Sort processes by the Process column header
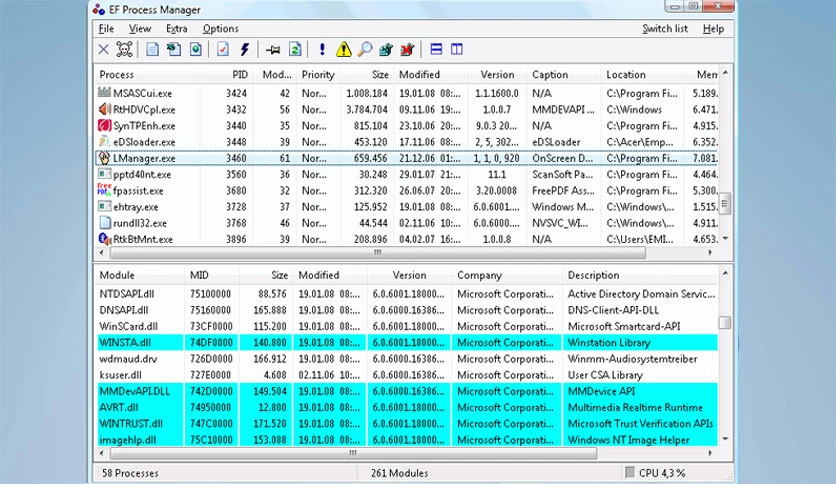This screenshot has height=484, width=836. click(x=148, y=75)
